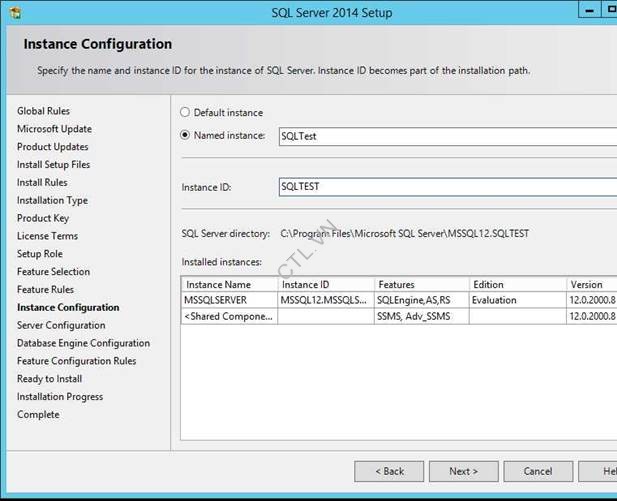The image size is (617, 501).
Task: Go to Feature Configuration Rules step
Action: (77, 361)
